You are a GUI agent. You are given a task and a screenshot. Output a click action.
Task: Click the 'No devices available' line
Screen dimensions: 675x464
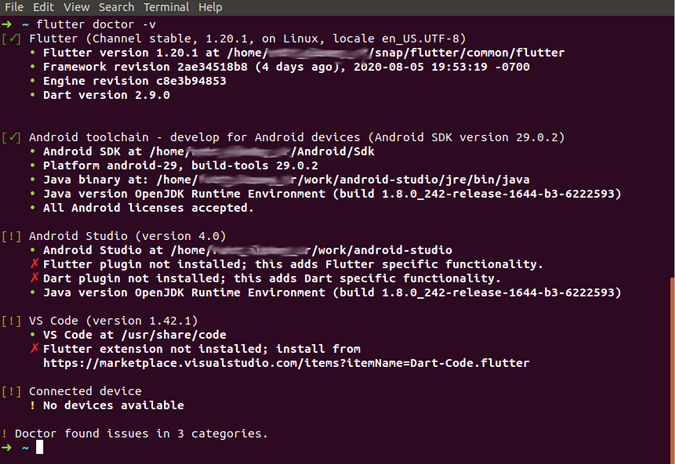click(113, 405)
